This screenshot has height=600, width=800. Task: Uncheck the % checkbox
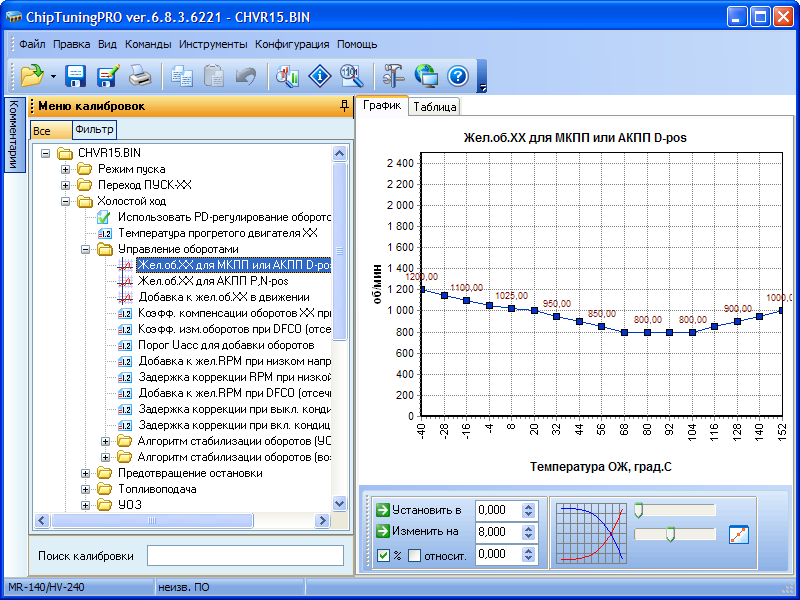click(x=384, y=555)
